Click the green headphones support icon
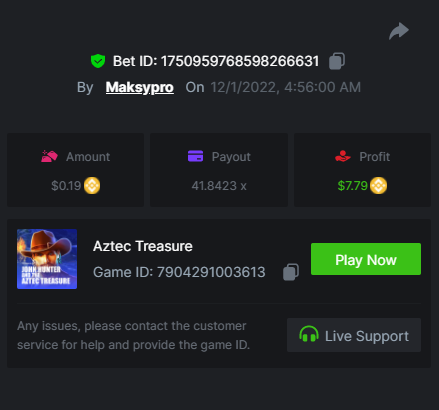Screen dimensions: 439x410 (309, 334)
